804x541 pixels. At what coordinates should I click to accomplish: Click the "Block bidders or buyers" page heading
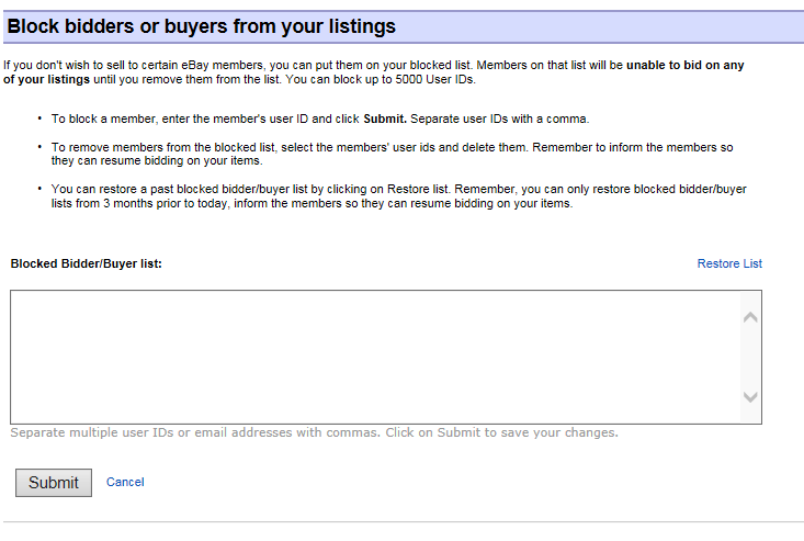[202, 27]
